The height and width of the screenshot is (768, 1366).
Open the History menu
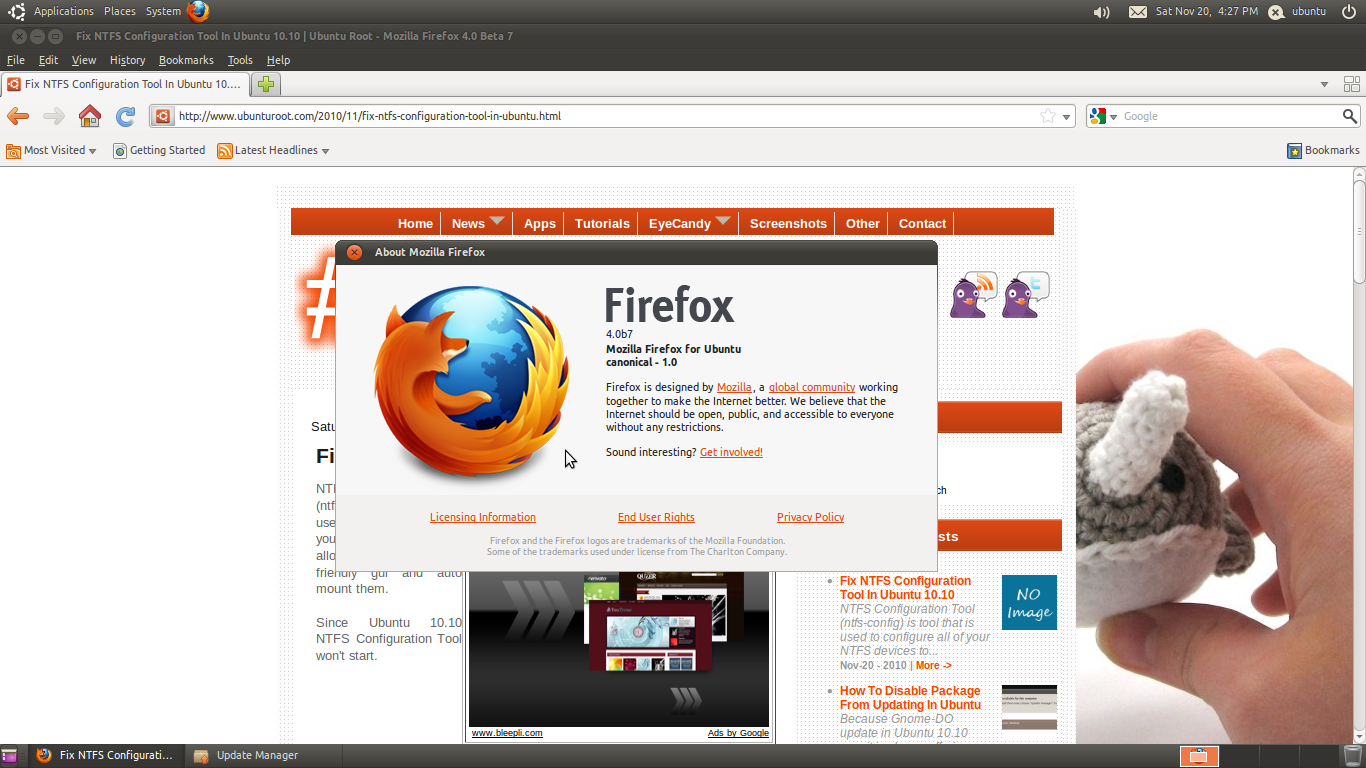click(x=127, y=60)
